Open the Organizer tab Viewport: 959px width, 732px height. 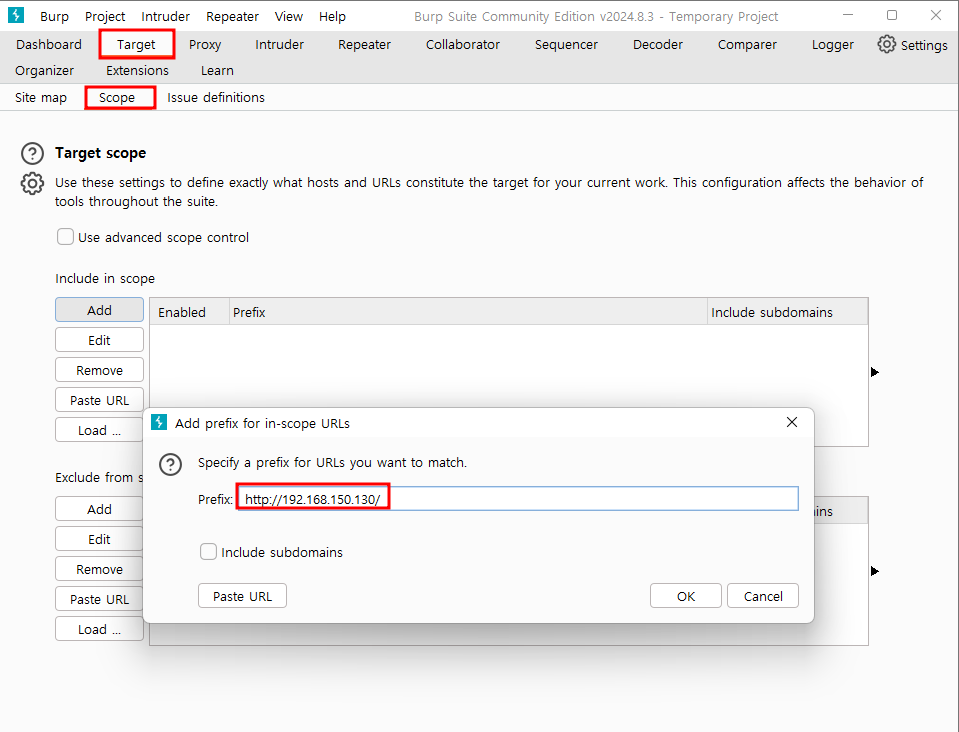click(45, 71)
